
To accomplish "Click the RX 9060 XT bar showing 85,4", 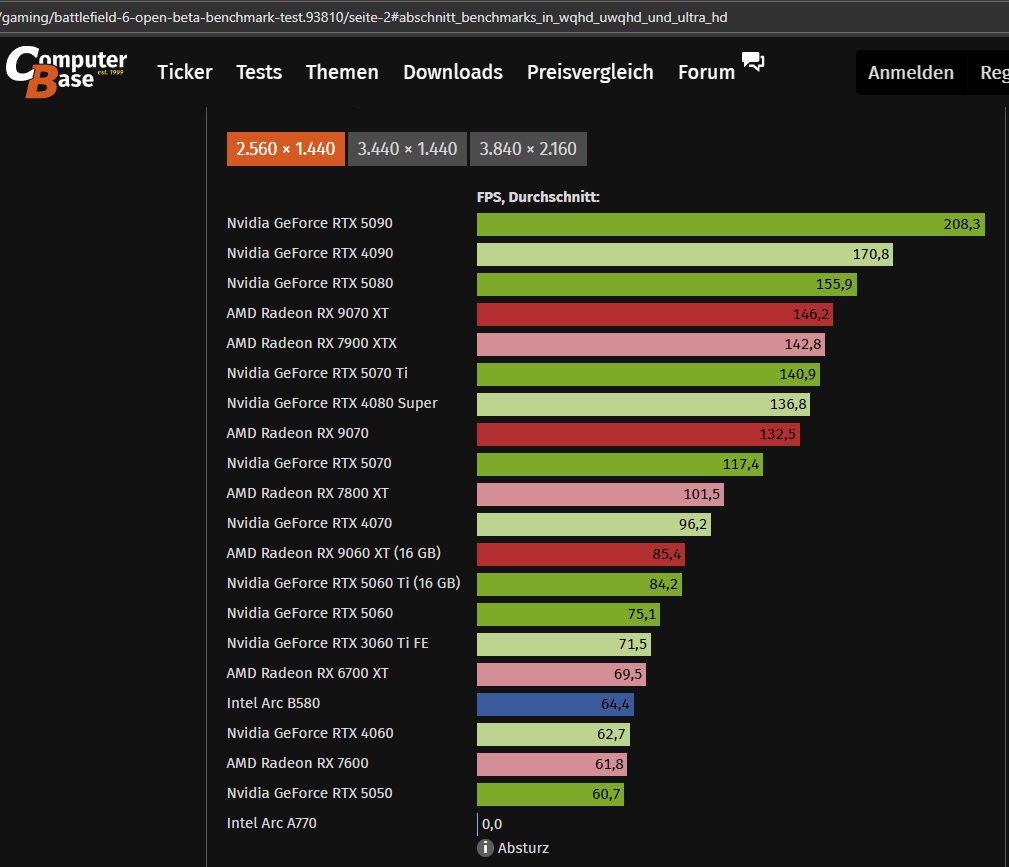I will 581,554.
